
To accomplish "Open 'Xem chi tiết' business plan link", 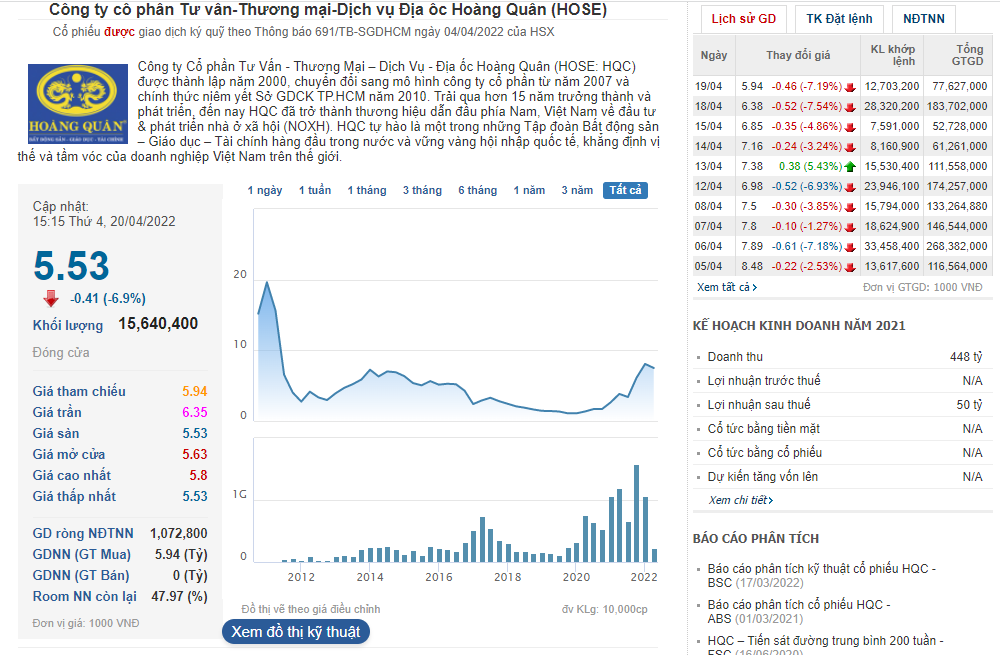I will 740,500.
